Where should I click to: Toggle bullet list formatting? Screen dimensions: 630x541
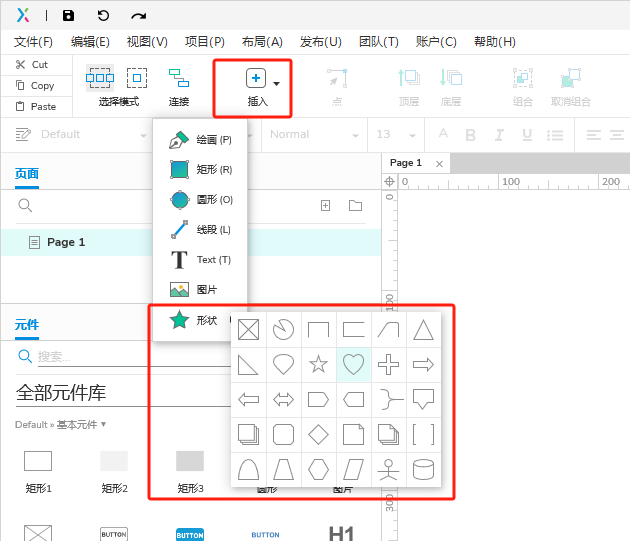tap(555, 135)
